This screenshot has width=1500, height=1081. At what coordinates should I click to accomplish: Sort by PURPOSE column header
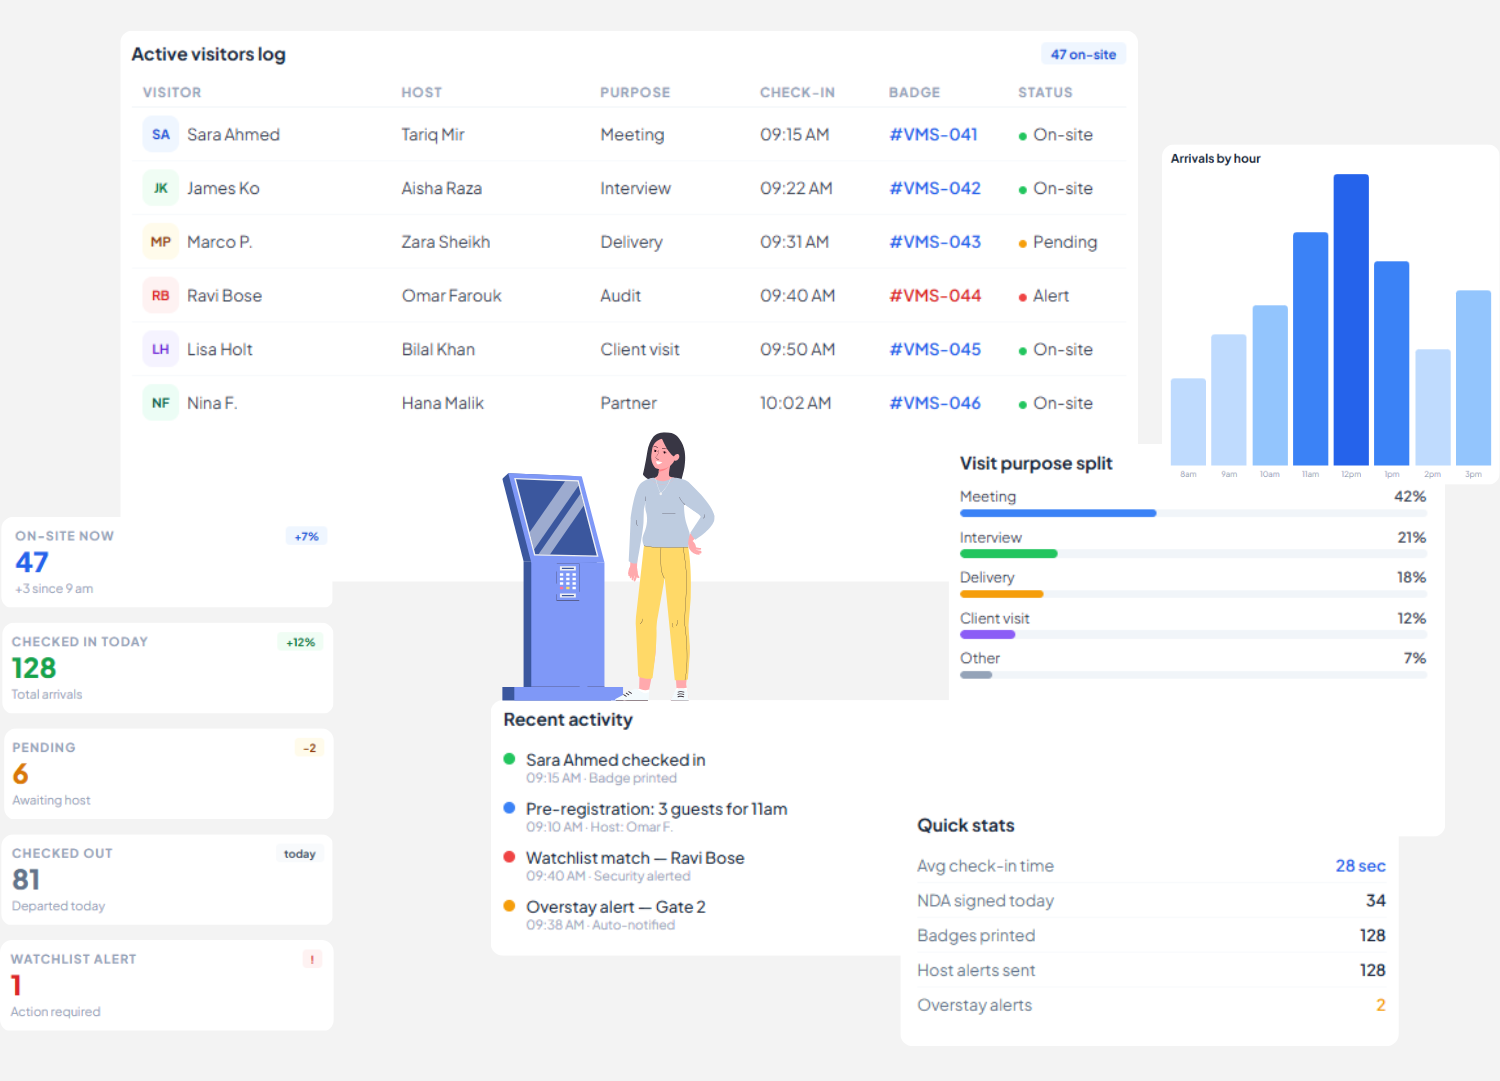coord(635,92)
